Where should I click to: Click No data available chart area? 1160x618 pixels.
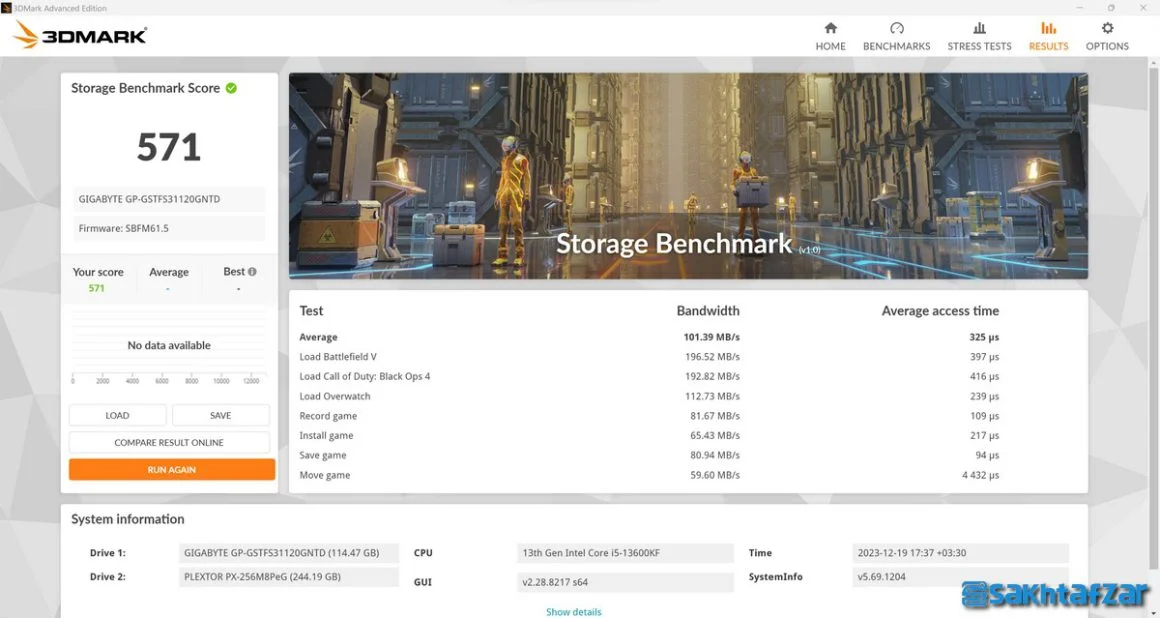[x=169, y=346]
